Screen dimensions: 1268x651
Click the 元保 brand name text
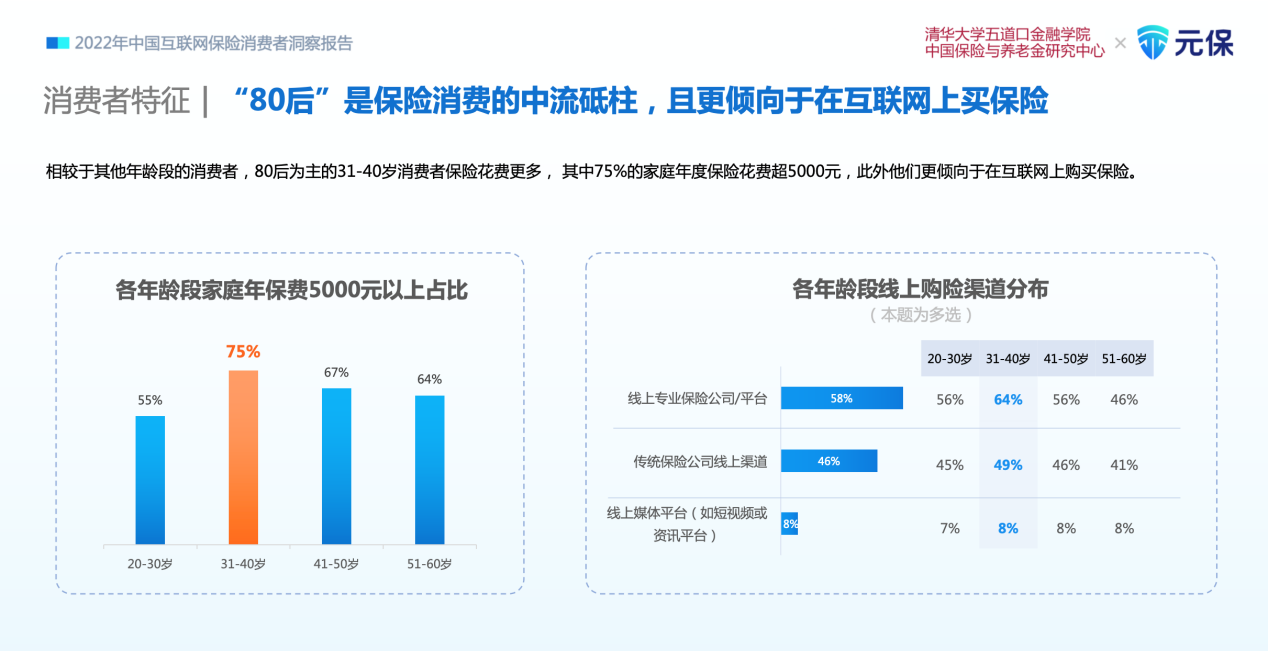coord(1203,43)
